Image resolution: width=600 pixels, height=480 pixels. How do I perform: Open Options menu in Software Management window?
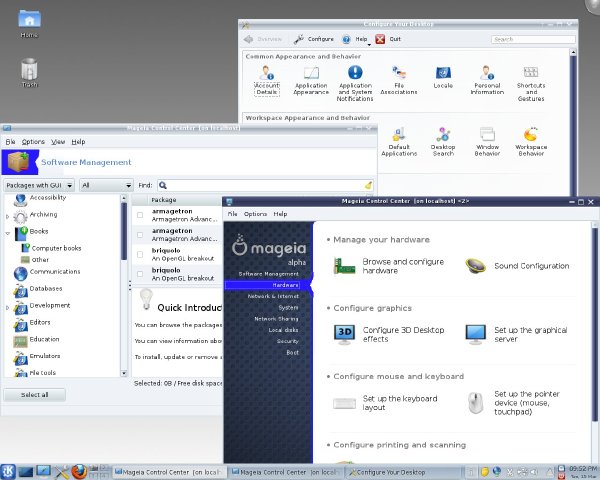[x=33, y=142]
